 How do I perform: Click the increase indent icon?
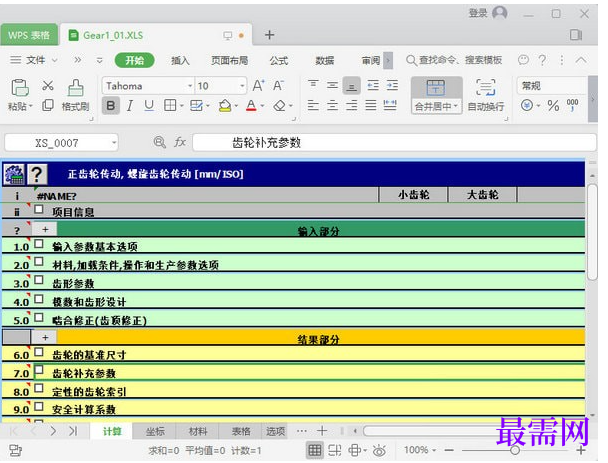click(392, 85)
